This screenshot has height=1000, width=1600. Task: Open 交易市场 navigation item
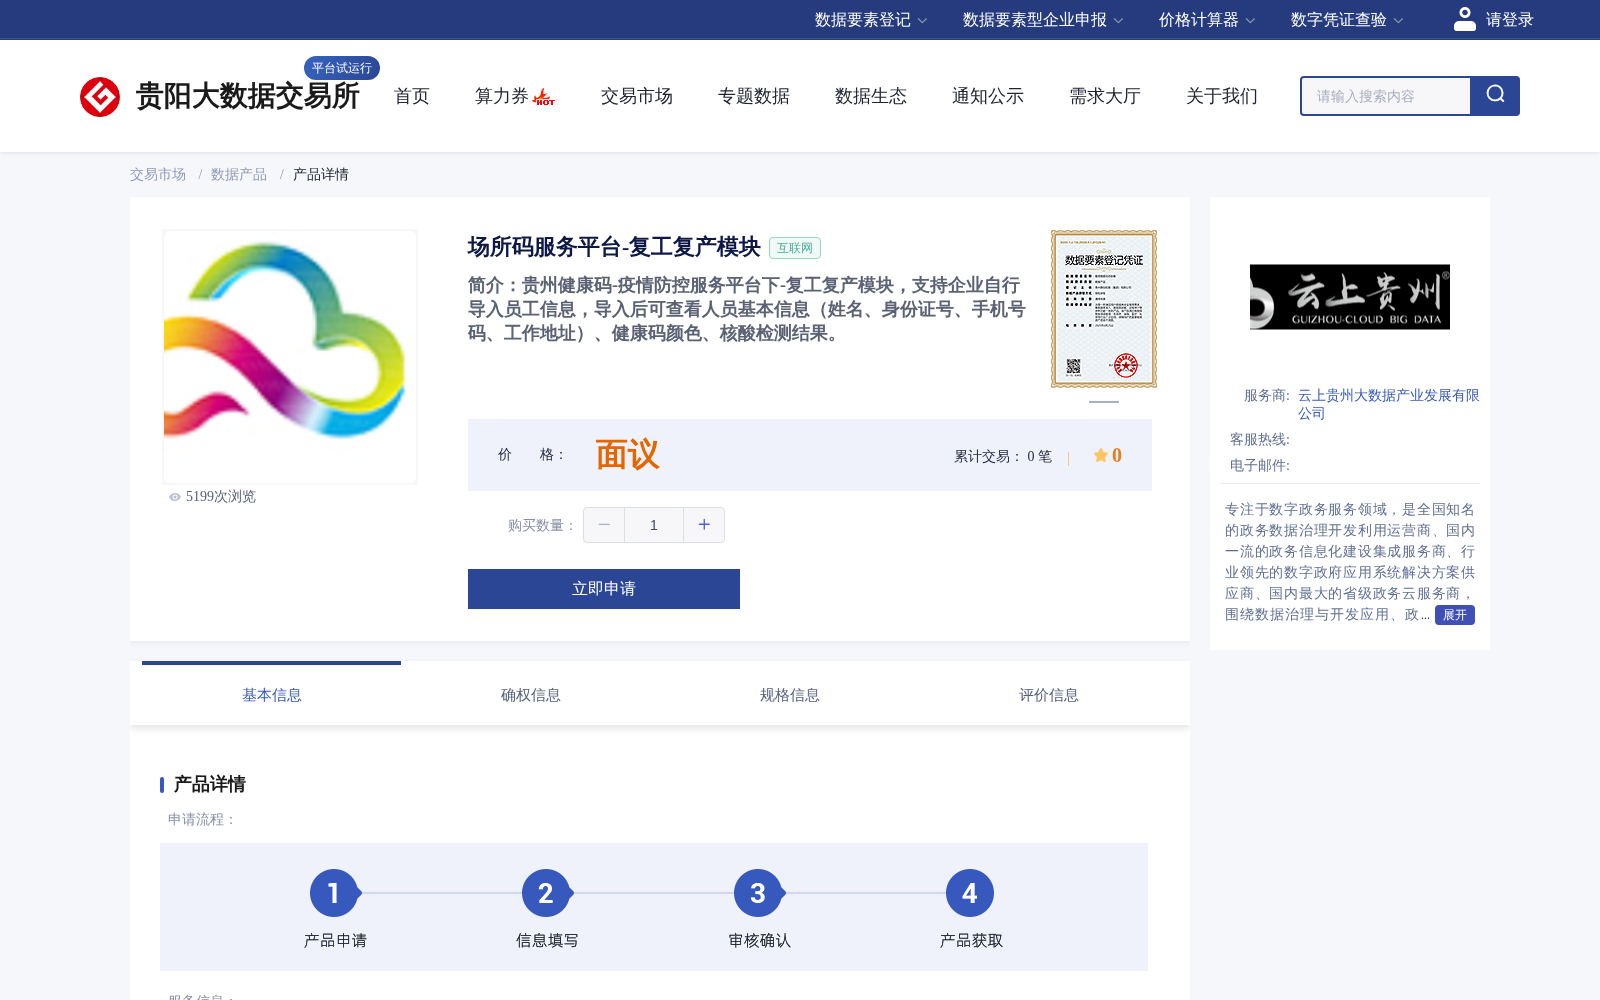[x=637, y=96]
